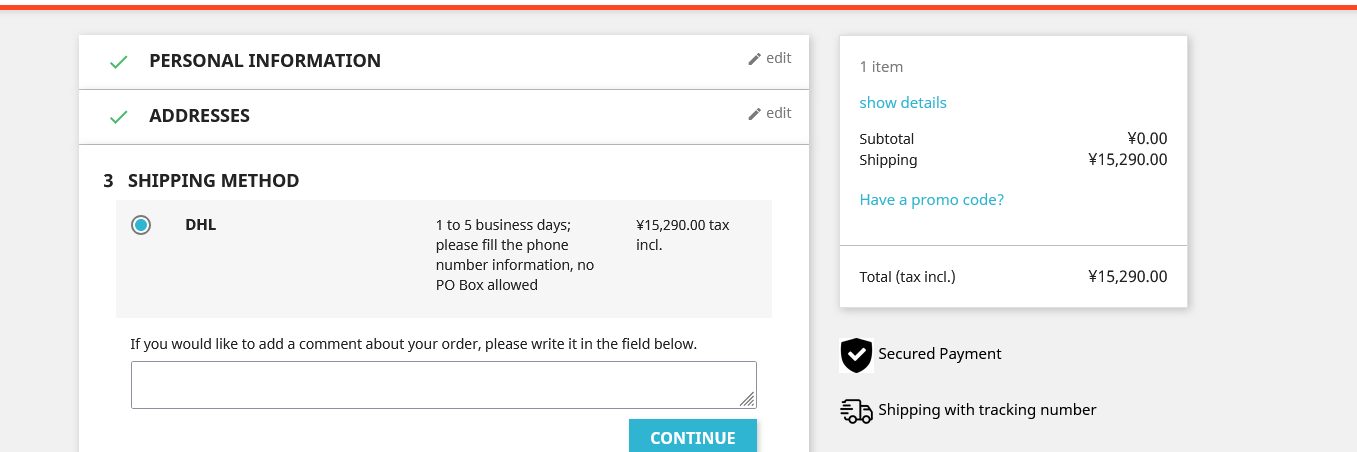Viewport: 1357px width, 452px height.
Task: Click the DHL price tax incl. text
Action: 682,235
